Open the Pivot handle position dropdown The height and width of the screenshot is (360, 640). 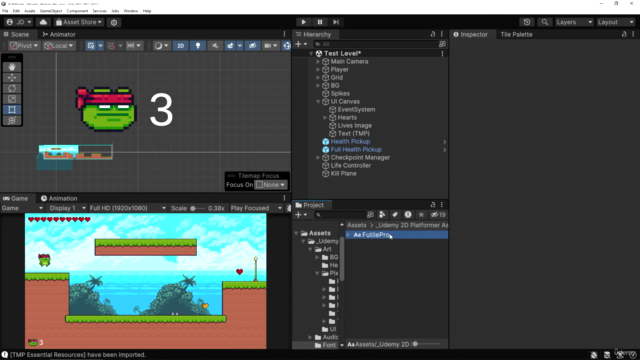(x=24, y=46)
